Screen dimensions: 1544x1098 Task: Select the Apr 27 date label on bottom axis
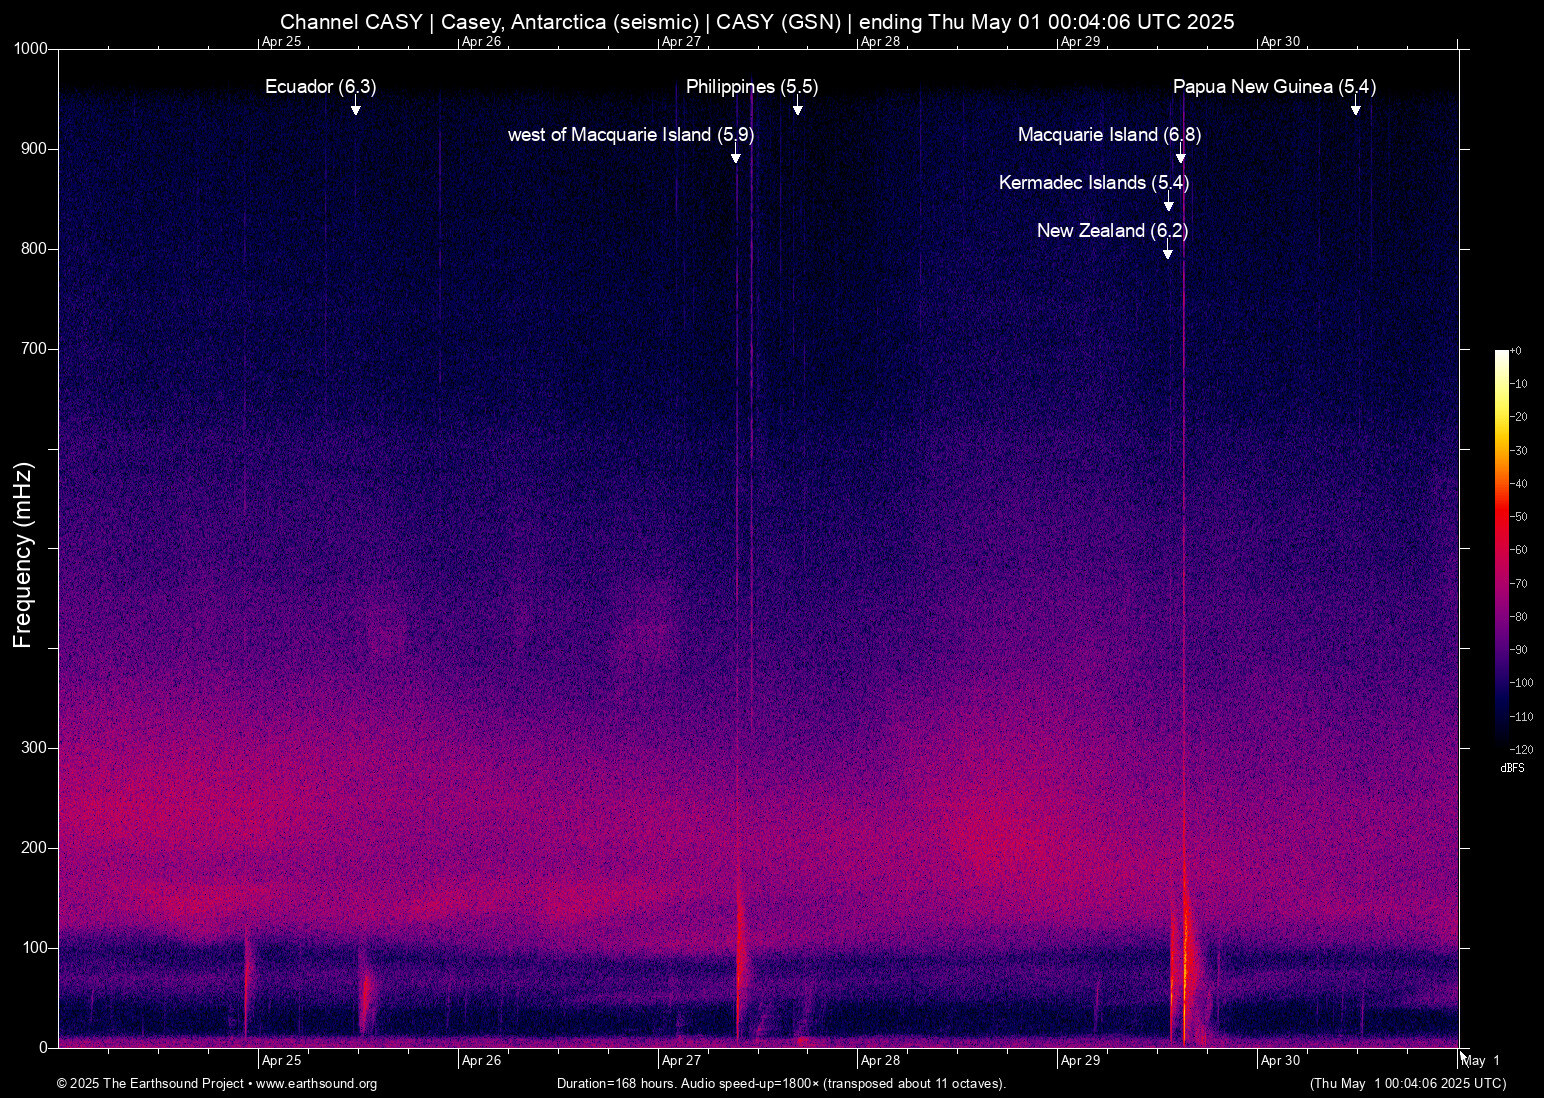click(x=682, y=1060)
